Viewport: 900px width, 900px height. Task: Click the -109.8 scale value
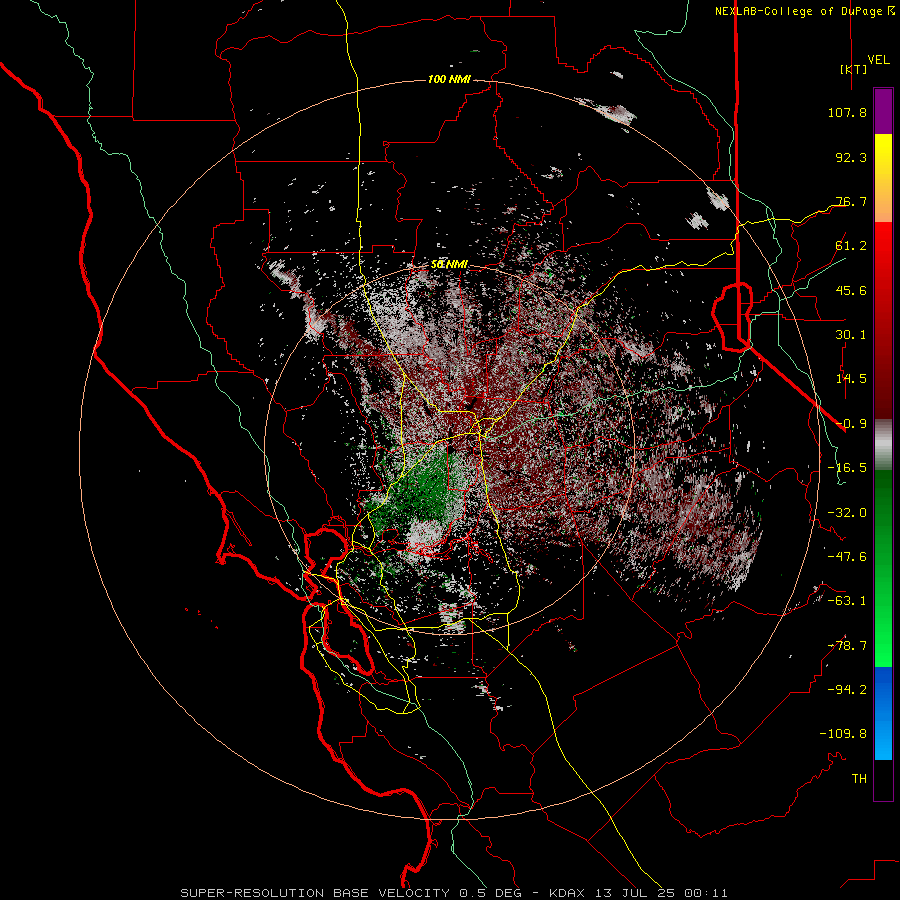pos(843,734)
